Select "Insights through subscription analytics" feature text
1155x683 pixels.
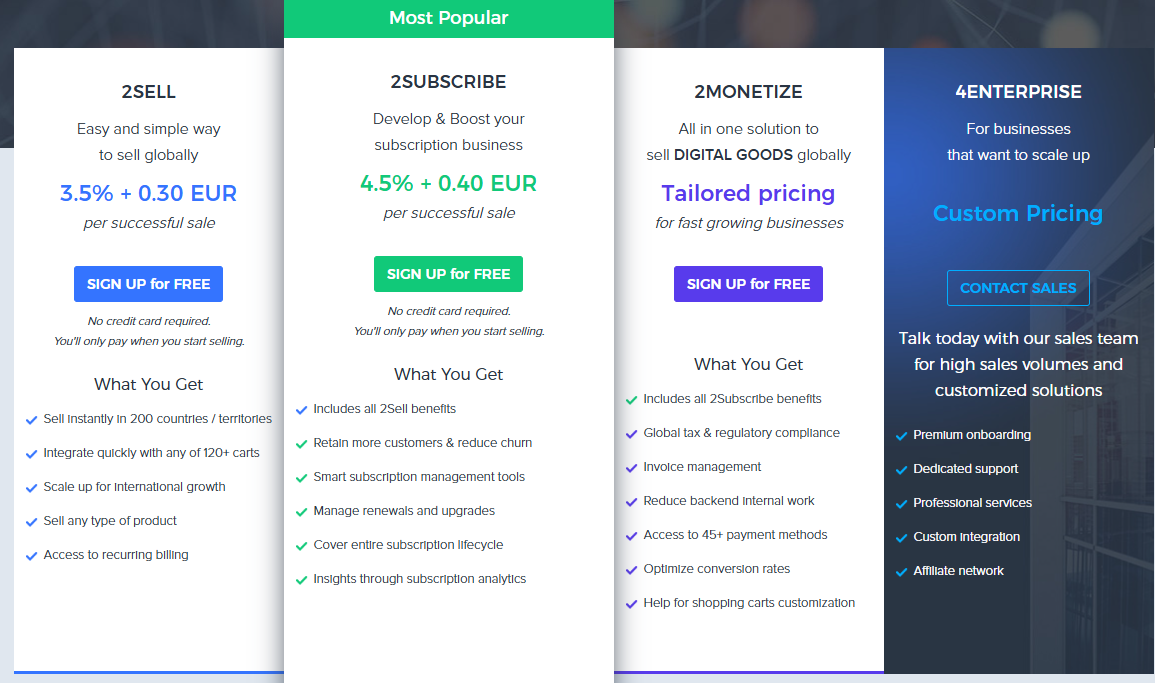[419, 579]
